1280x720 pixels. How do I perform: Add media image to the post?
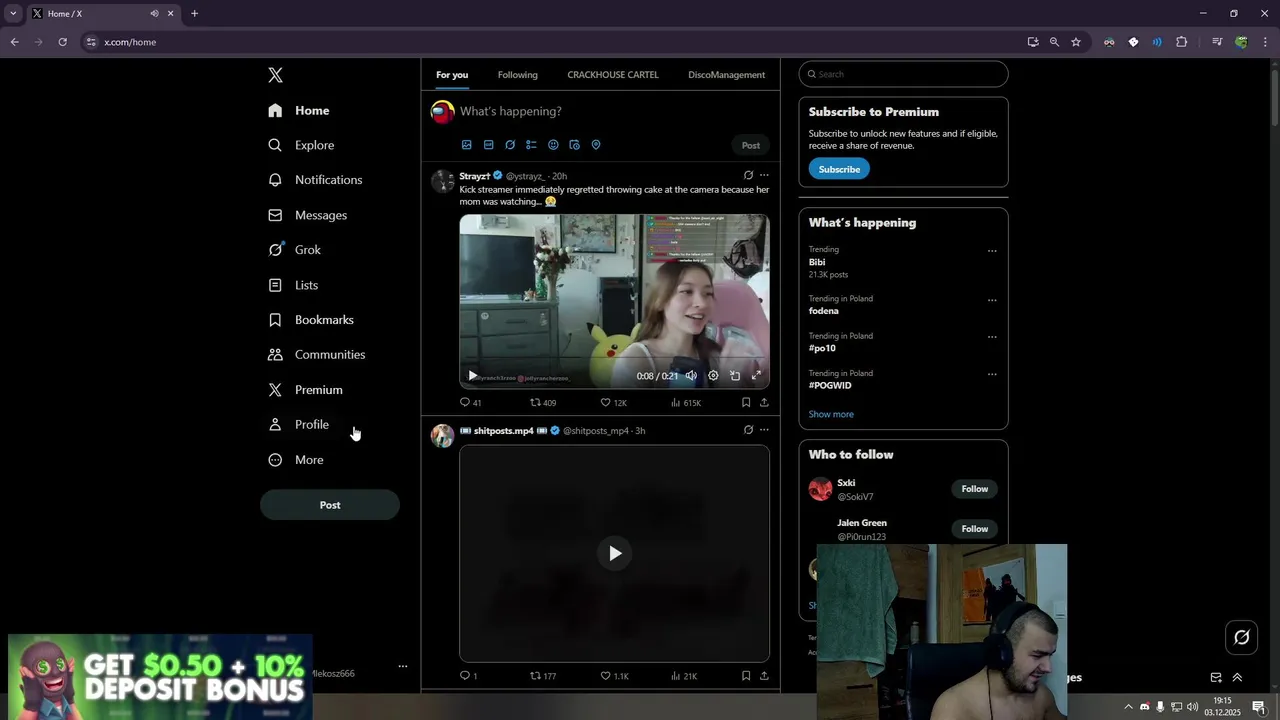tap(466, 145)
